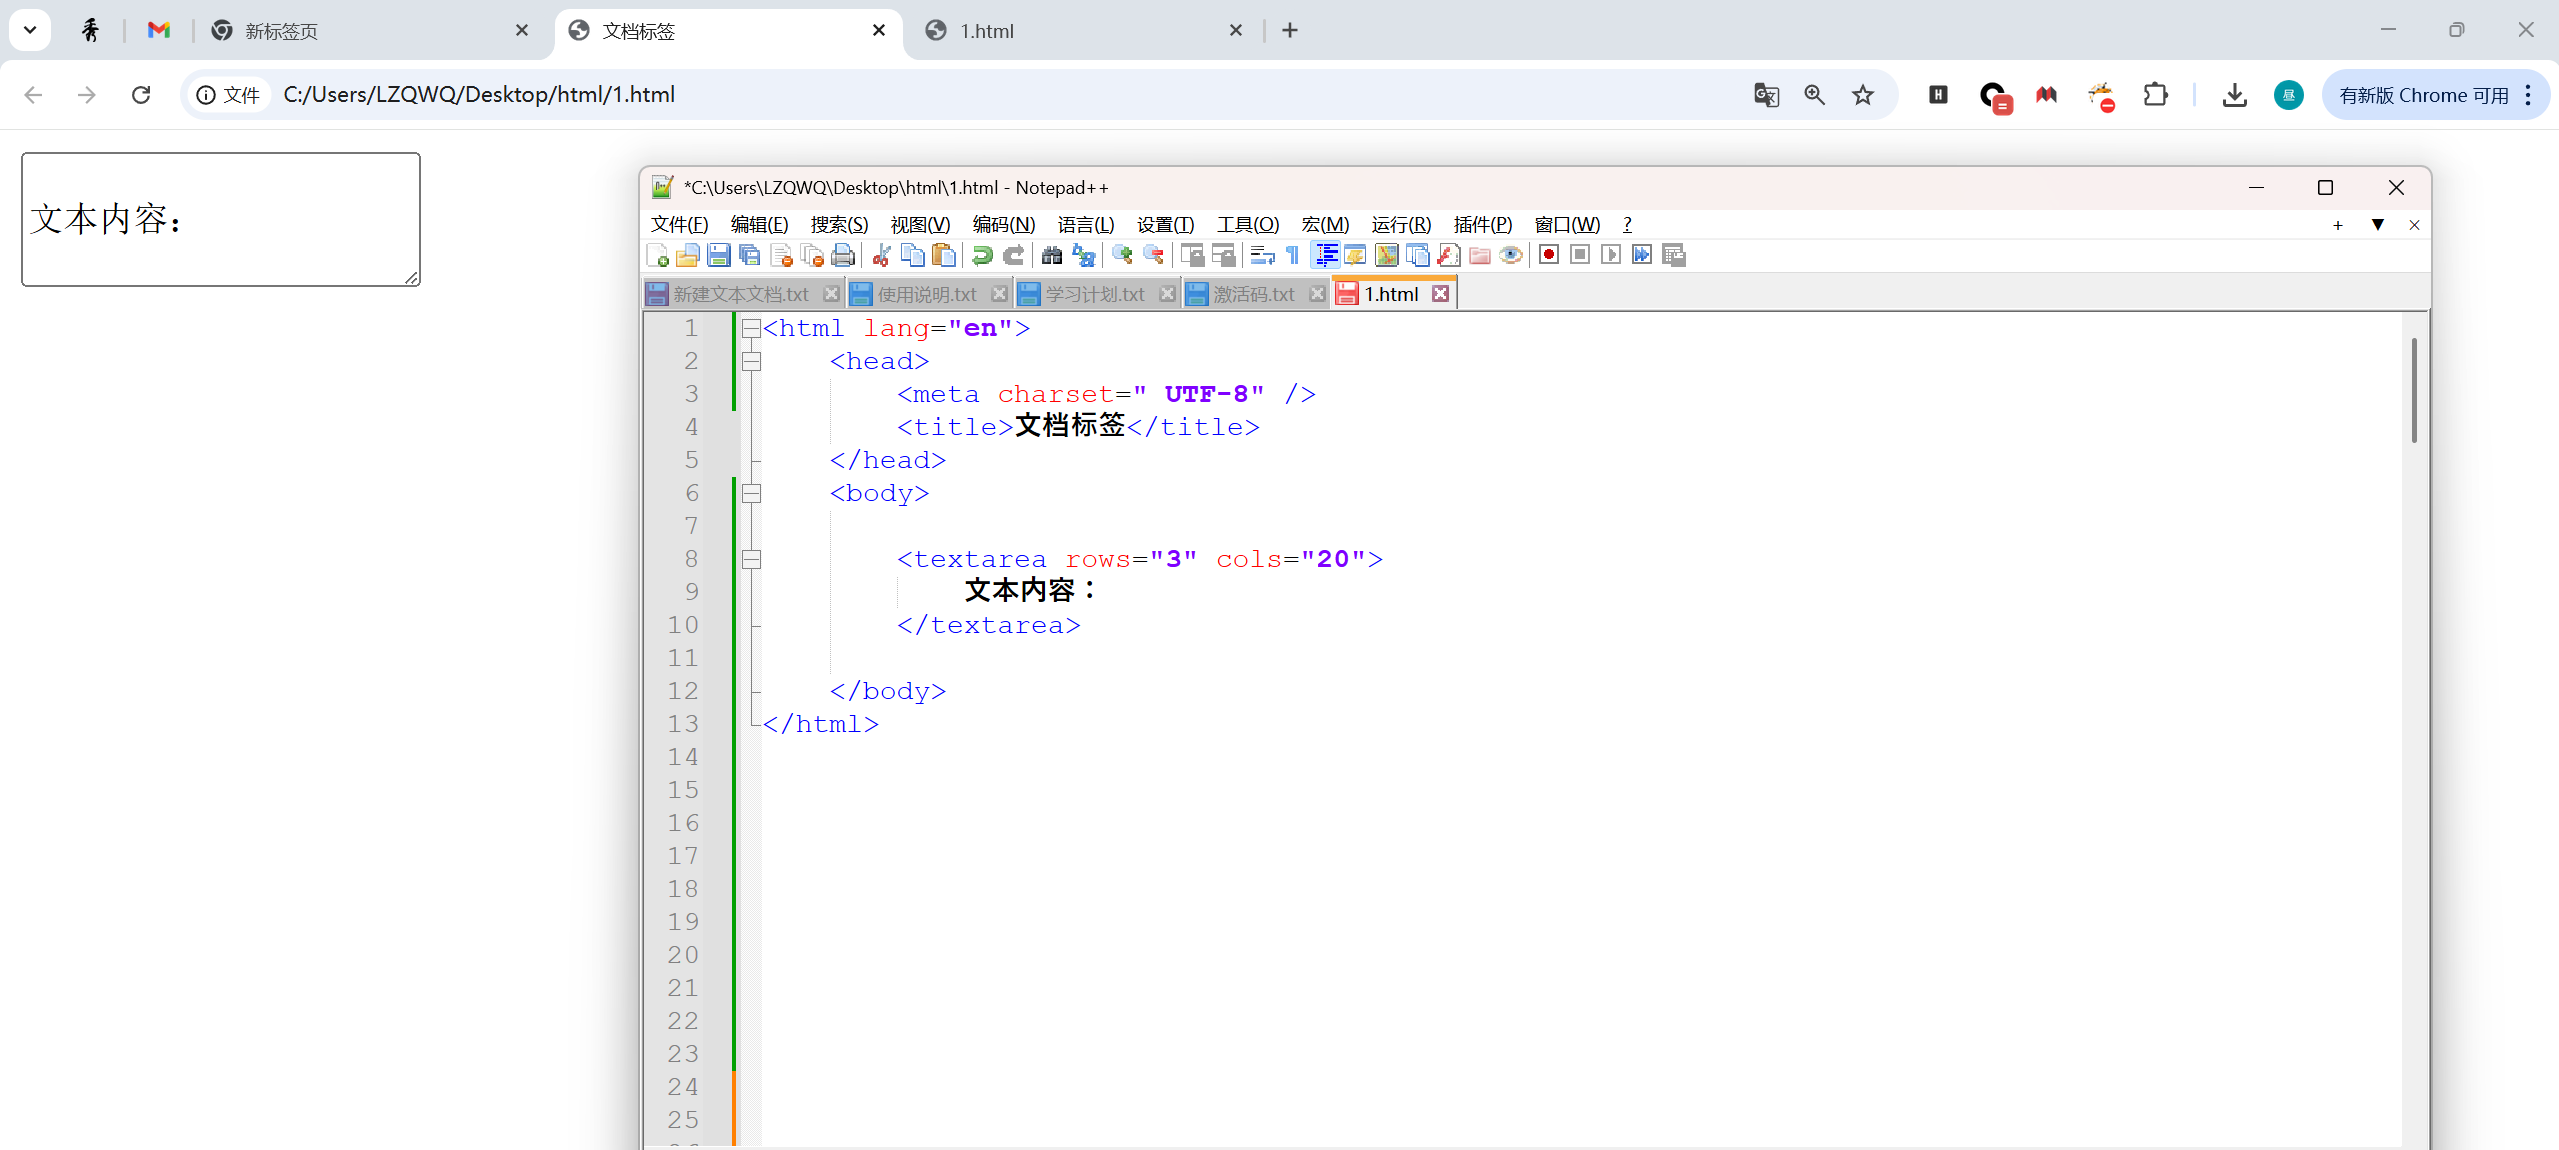Viewport: 2559px width, 1150px height.
Task: Click the Zoom In magnifier icon in Notepad++
Action: pyautogui.click(x=1122, y=255)
